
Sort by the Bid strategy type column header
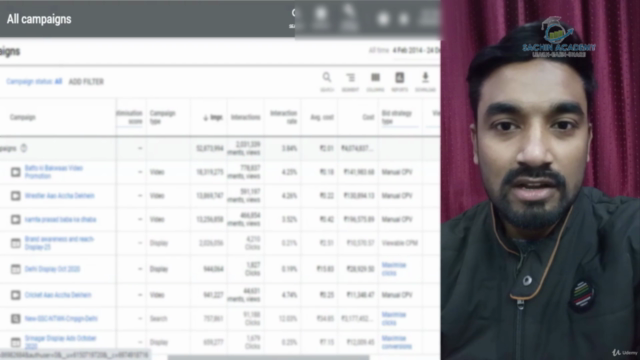pyautogui.click(x=397, y=117)
